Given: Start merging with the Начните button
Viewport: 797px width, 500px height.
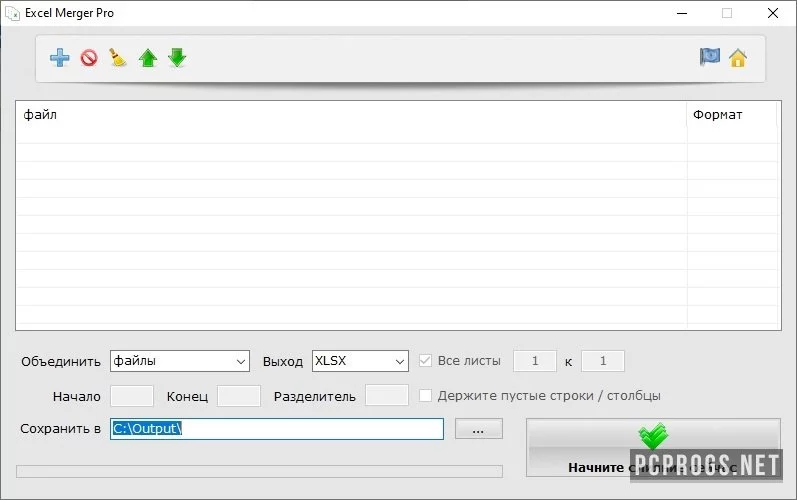Looking at the screenshot, I should 653,448.
